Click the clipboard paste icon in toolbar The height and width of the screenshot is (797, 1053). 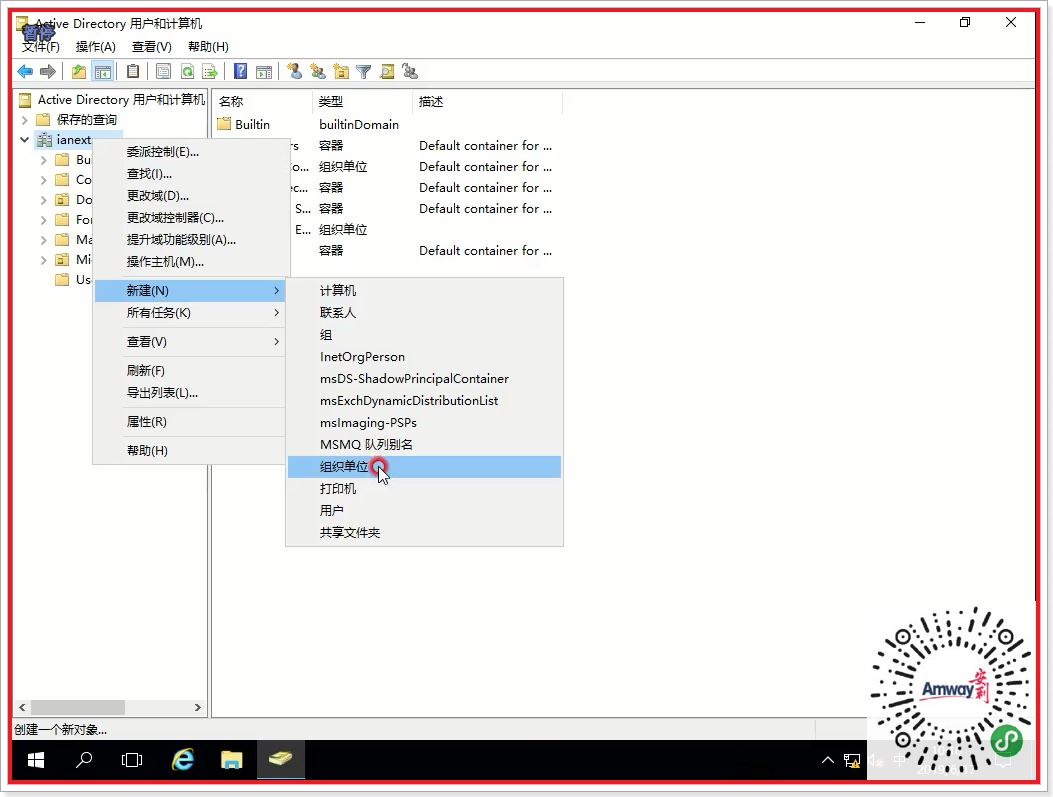tap(133, 71)
